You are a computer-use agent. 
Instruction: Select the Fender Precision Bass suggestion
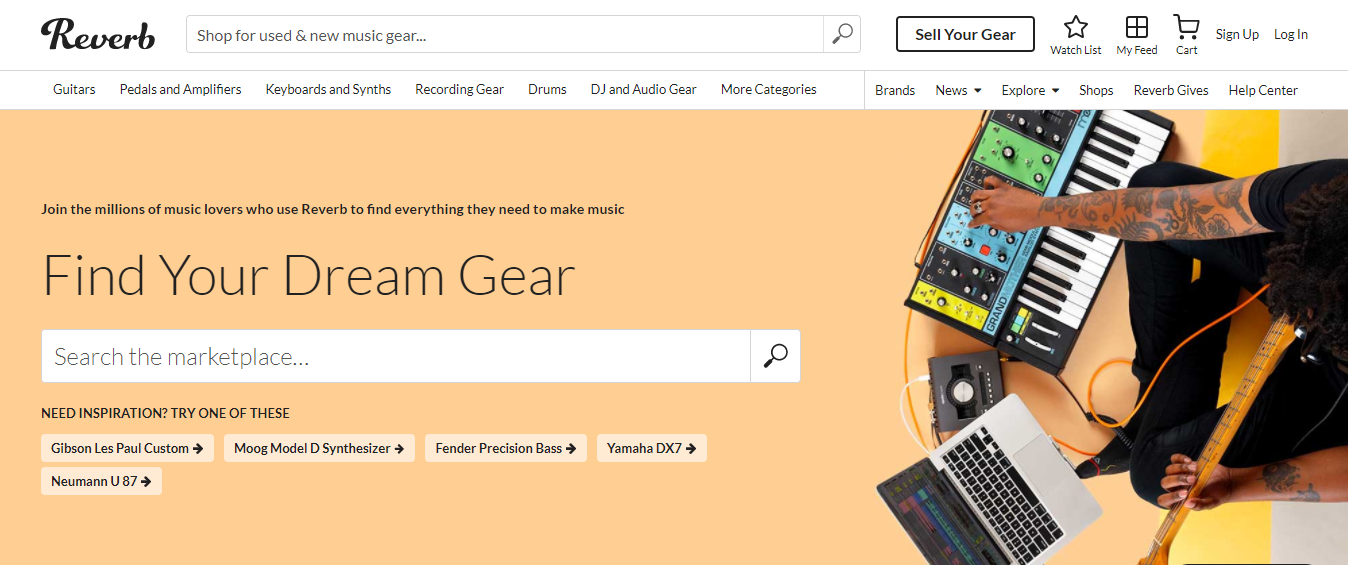click(x=505, y=448)
